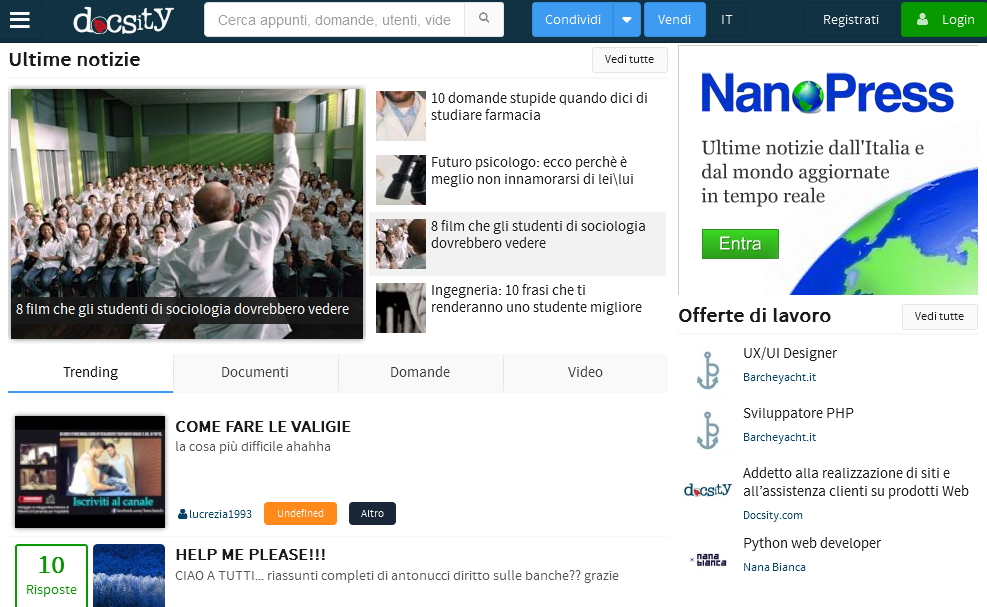Click the green Login button
The height and width of the screenshot is (607, 987).
point(944,19)
